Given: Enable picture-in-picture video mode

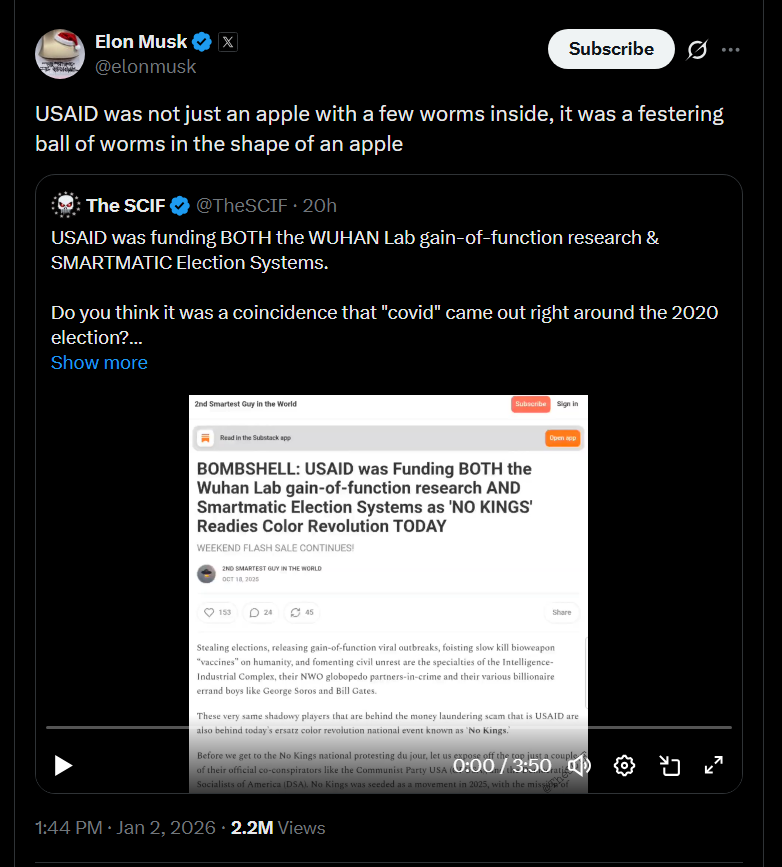Looking at the screenshot, I should (x=670, y=766).
